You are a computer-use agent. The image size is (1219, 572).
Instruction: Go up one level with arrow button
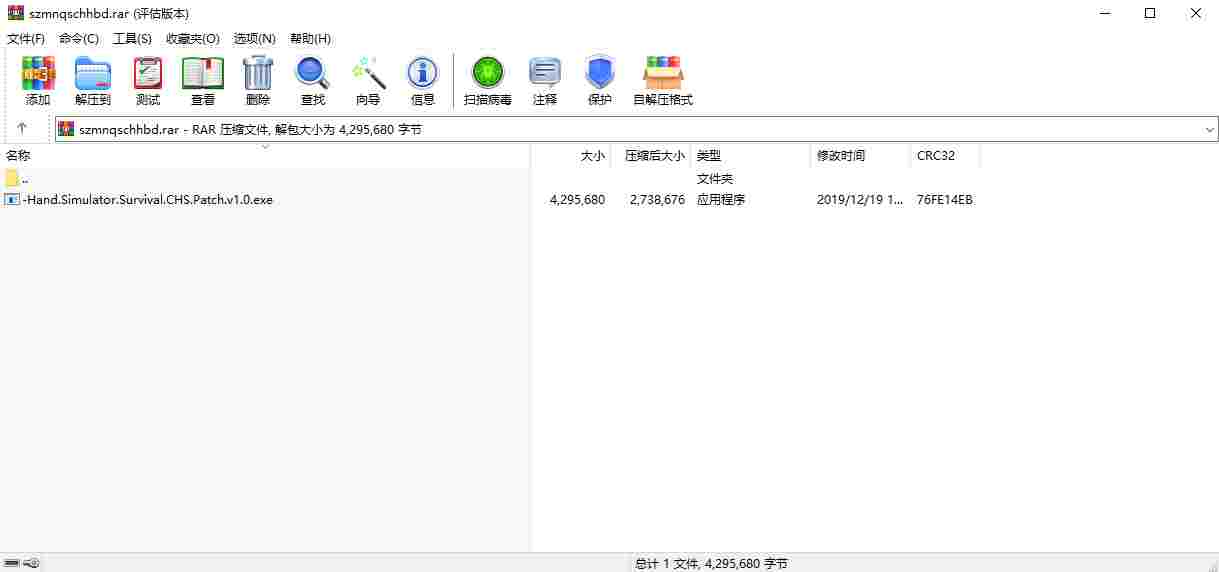click(22, 129)
